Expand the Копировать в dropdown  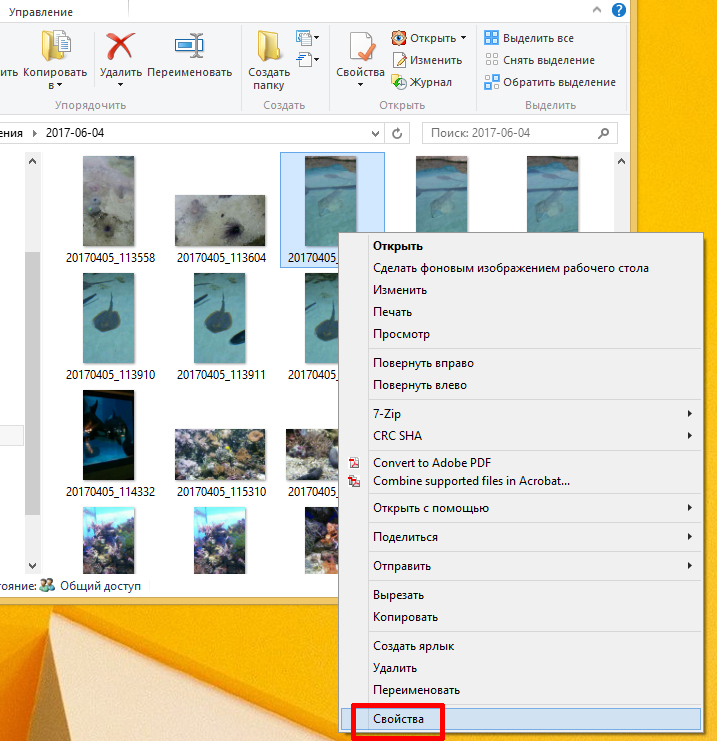49,85
